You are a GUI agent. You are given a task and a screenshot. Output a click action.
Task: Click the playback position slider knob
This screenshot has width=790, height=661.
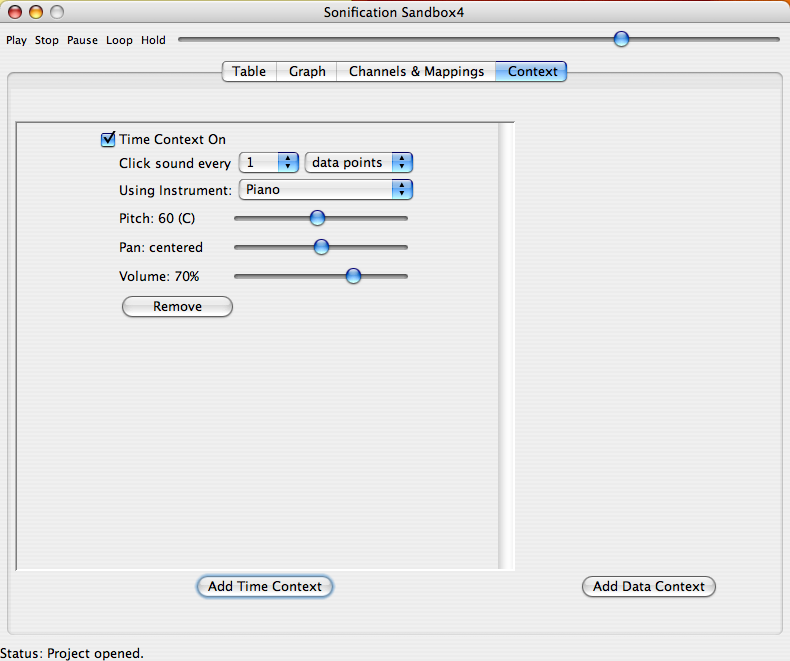point(621,39)
